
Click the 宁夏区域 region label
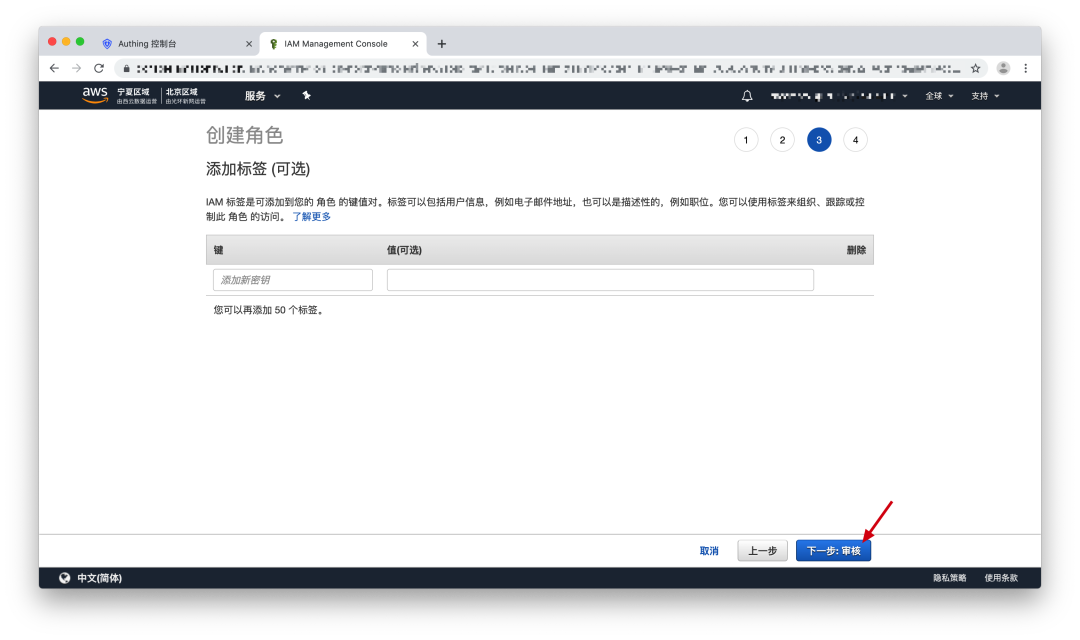[x=136, y=96]
